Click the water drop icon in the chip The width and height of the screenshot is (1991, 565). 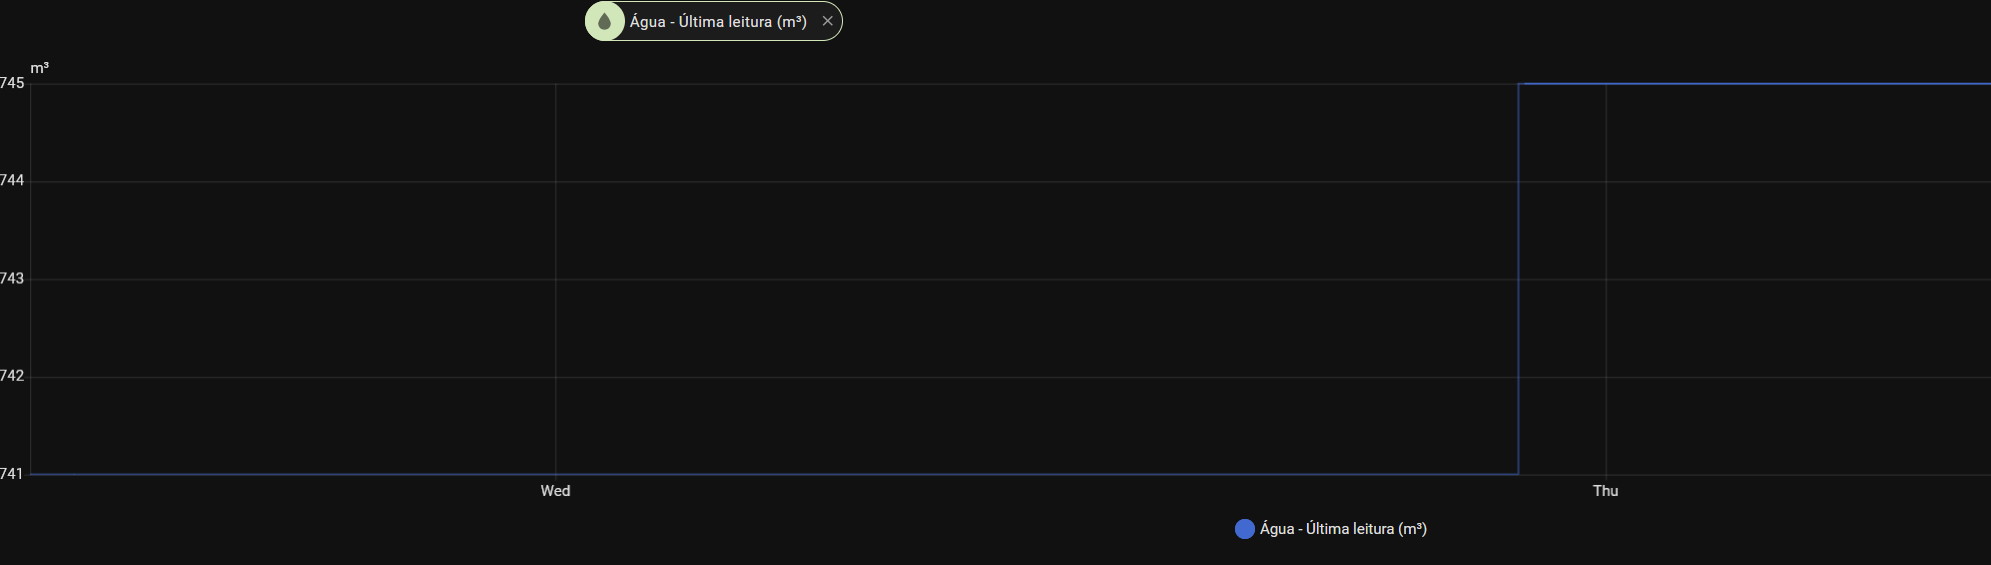click(x=604, y=21)
